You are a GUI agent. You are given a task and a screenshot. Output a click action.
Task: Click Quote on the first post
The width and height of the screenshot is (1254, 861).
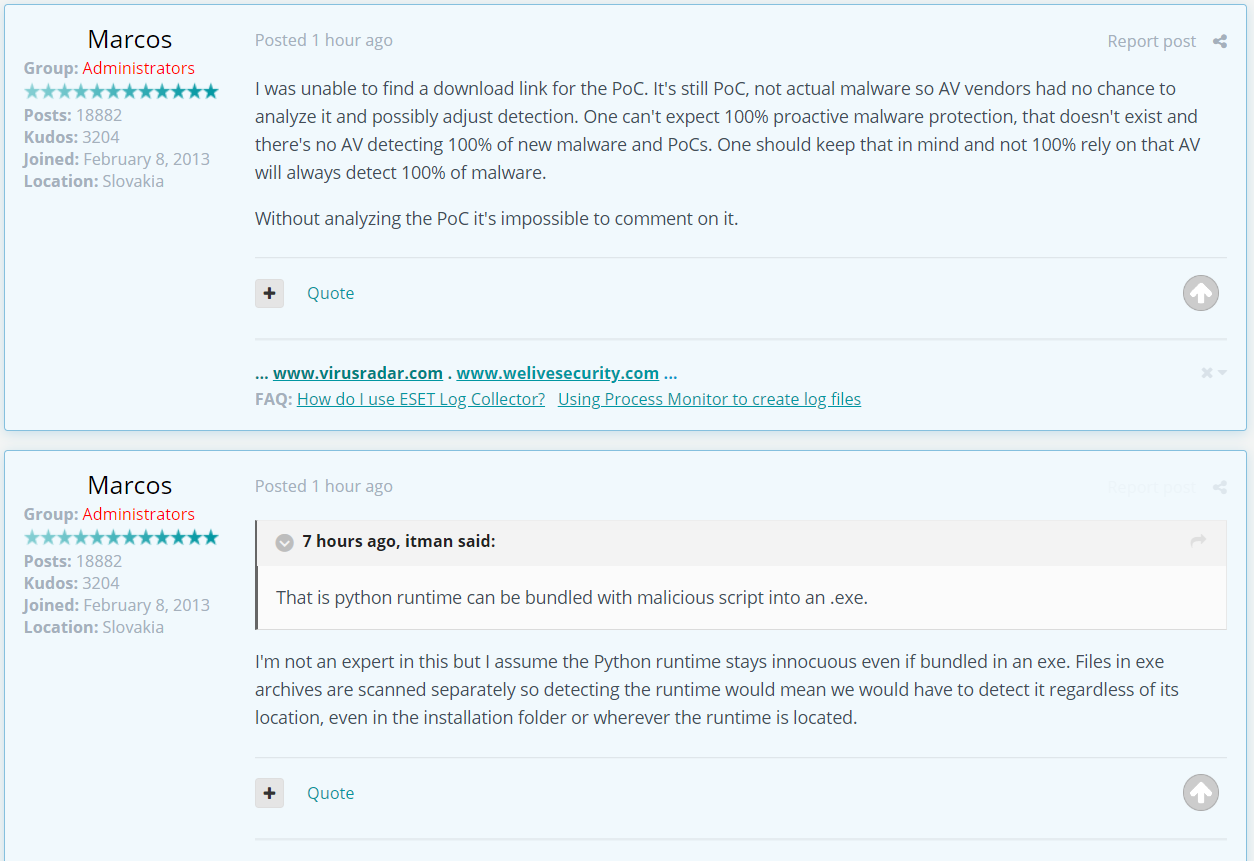coord(330,293)
